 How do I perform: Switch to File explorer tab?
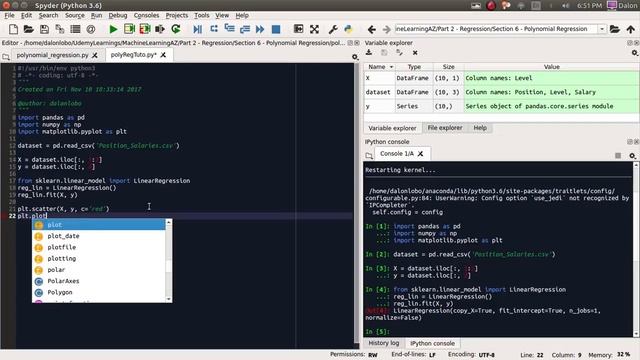[445, 128]
